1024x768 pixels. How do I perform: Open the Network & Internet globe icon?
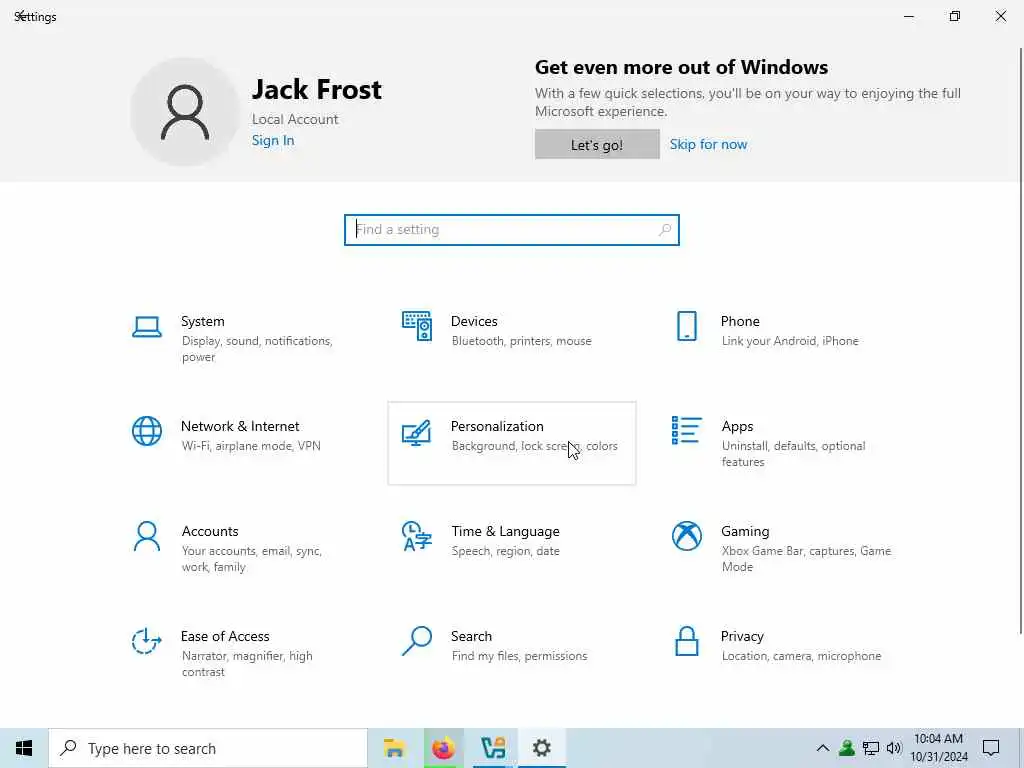click(x=147, y=431)
